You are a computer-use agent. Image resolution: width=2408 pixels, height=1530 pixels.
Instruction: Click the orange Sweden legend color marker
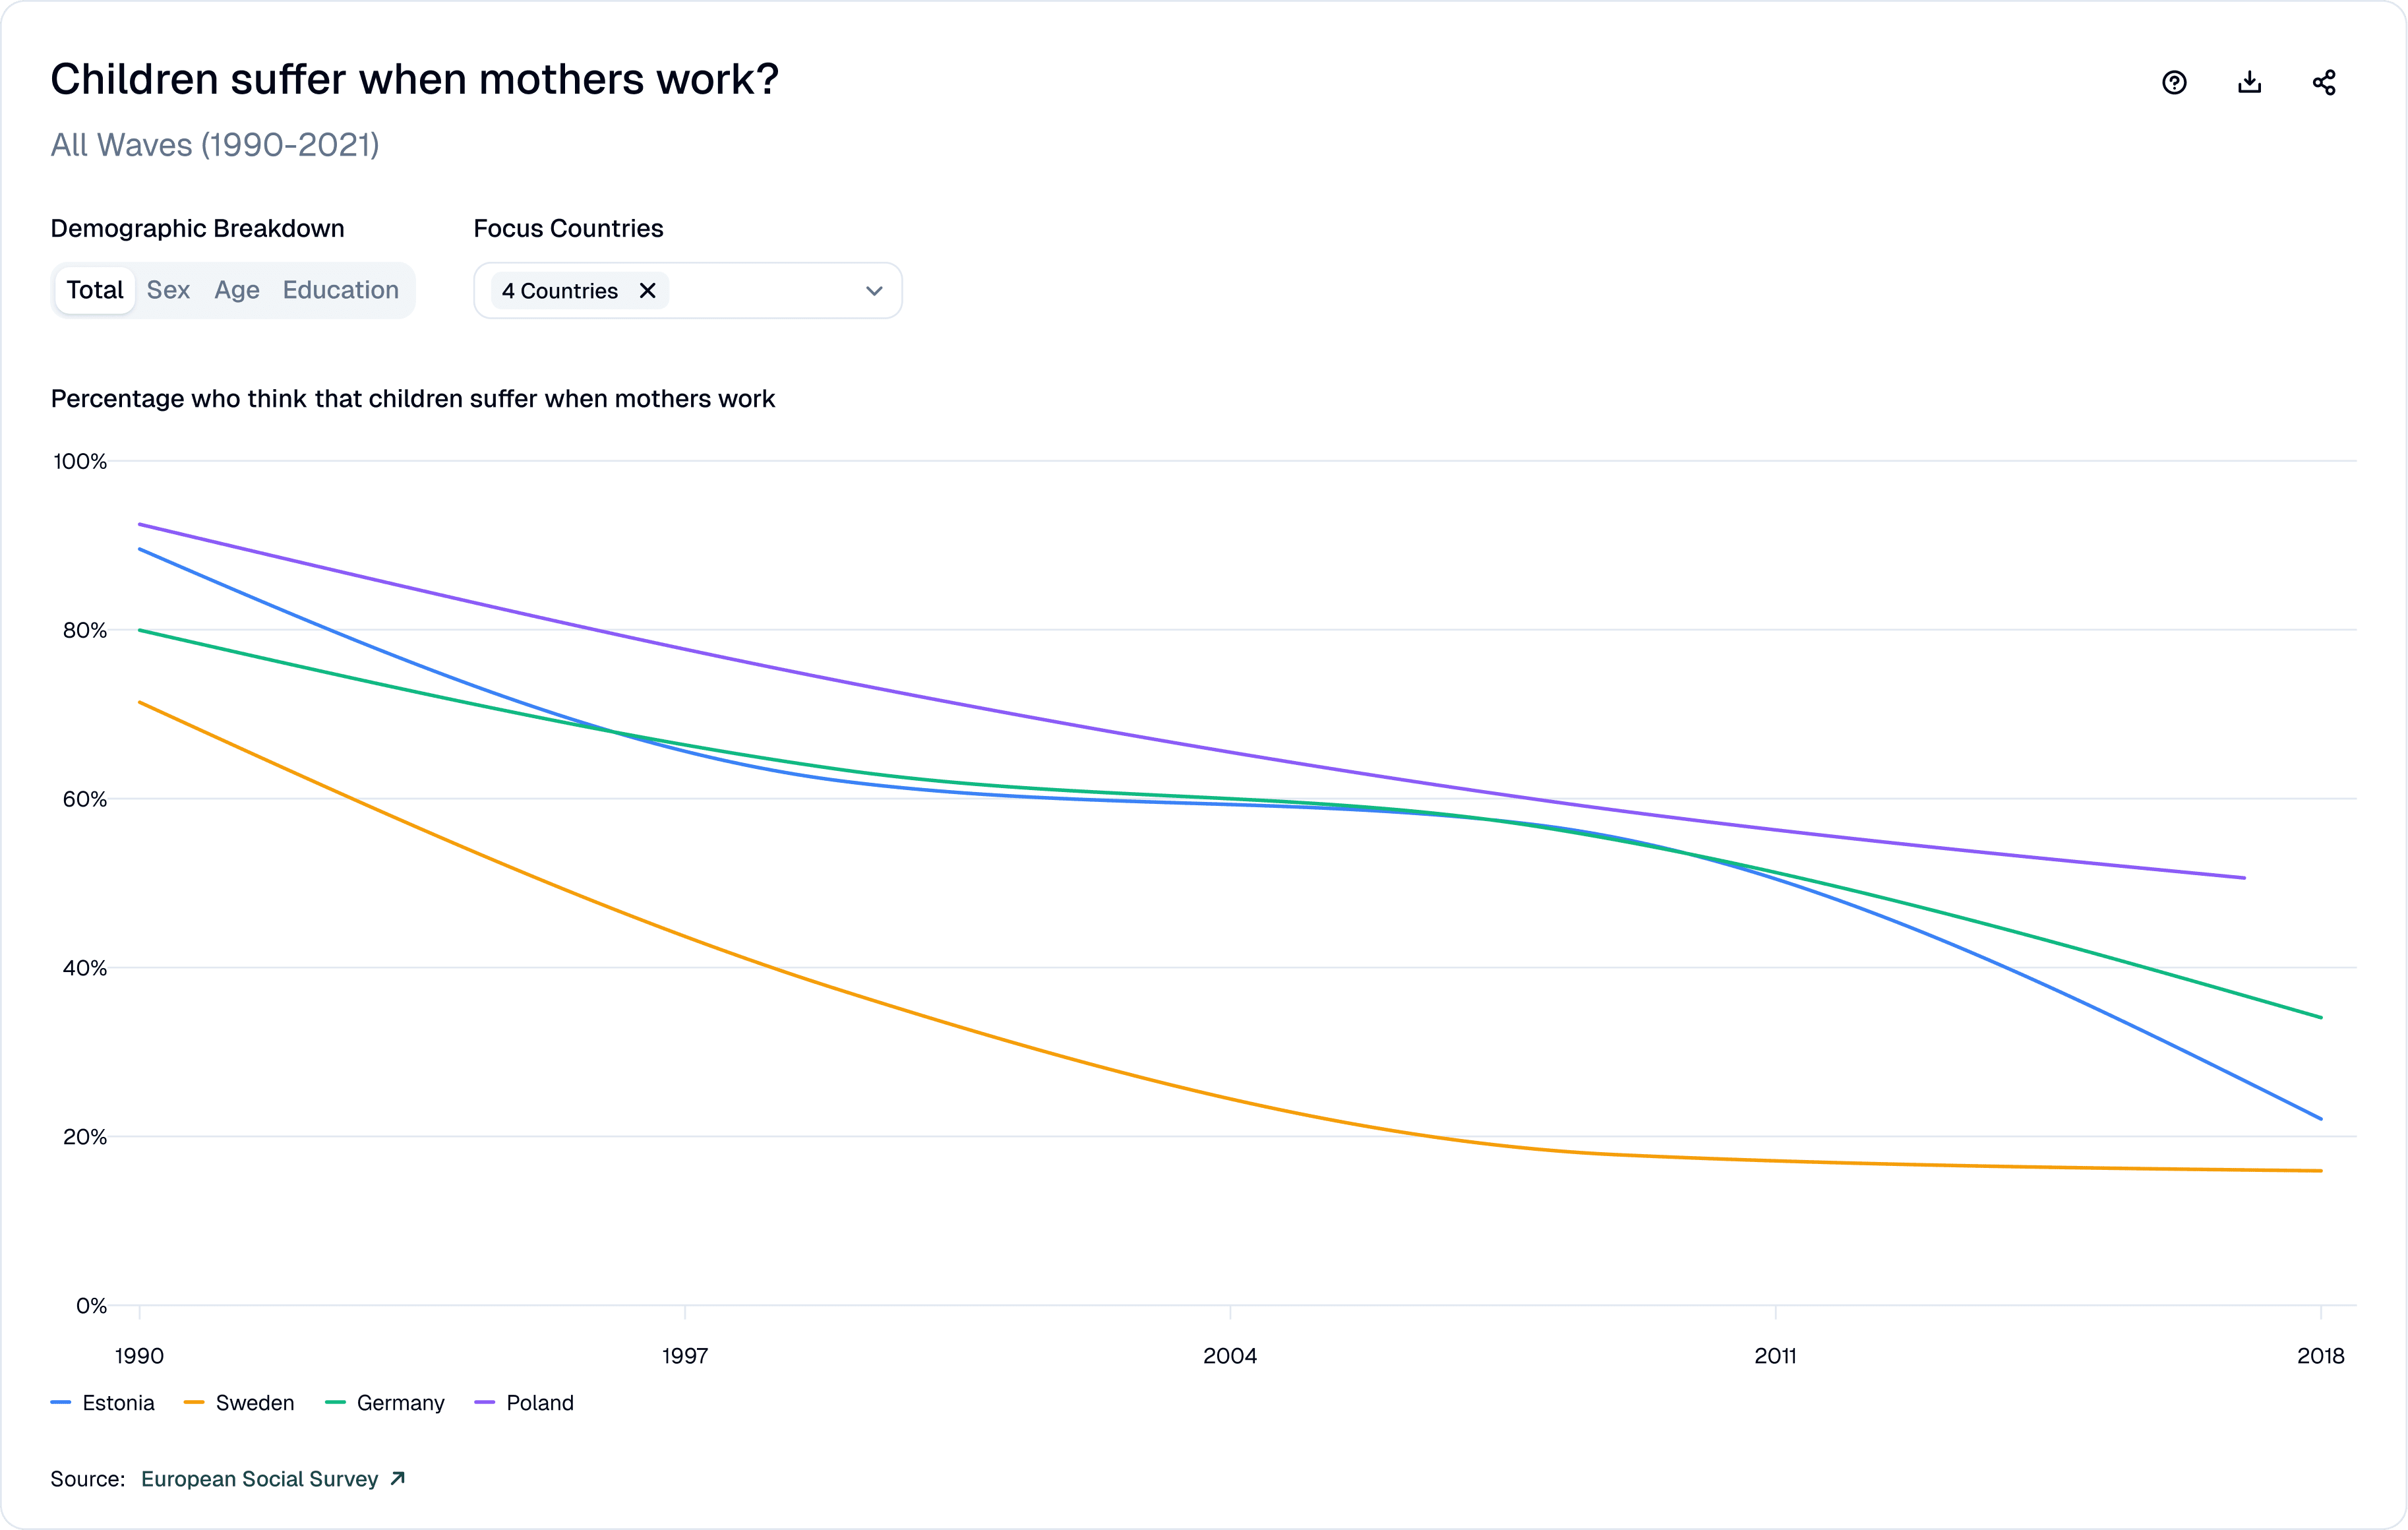click(194, 1402)
